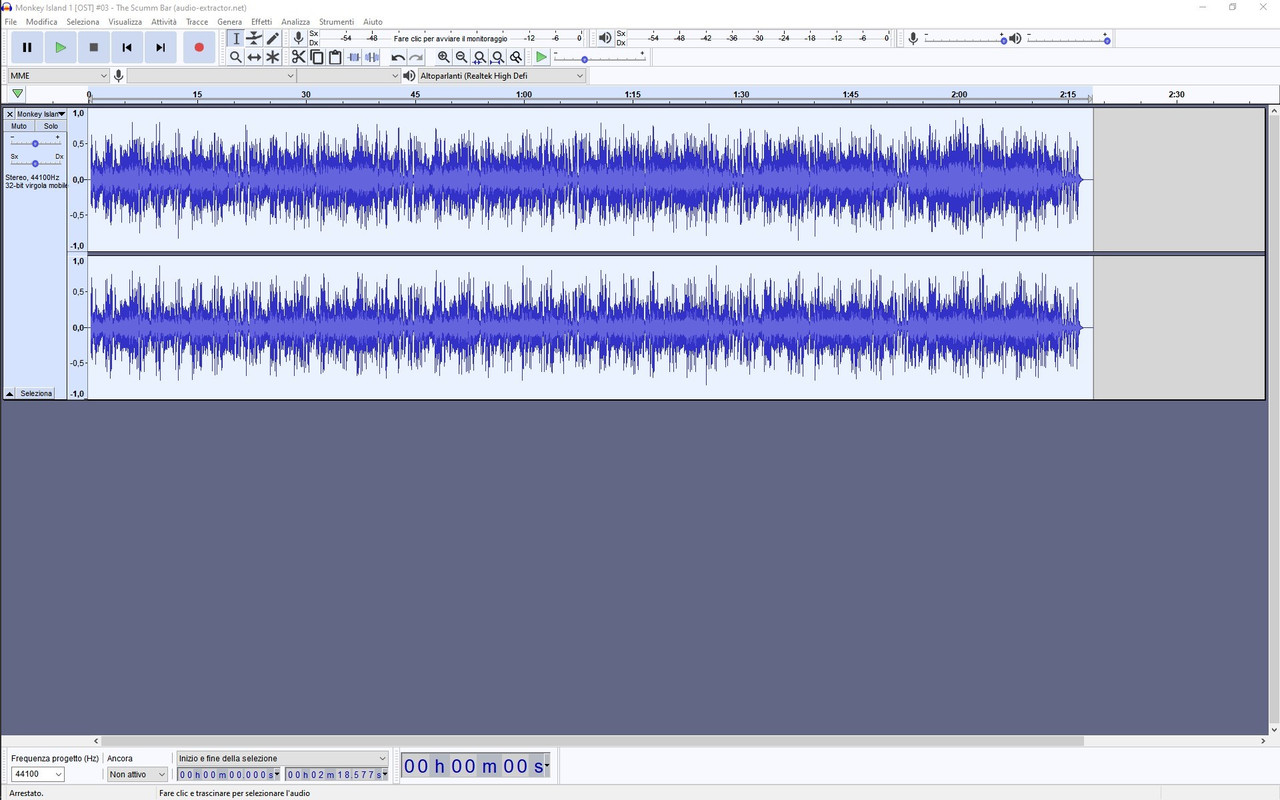Screen dimensions: 1280x800
Task: Open the audio position time format arrow
Action: pyautogui.click(x=546, y=767)
